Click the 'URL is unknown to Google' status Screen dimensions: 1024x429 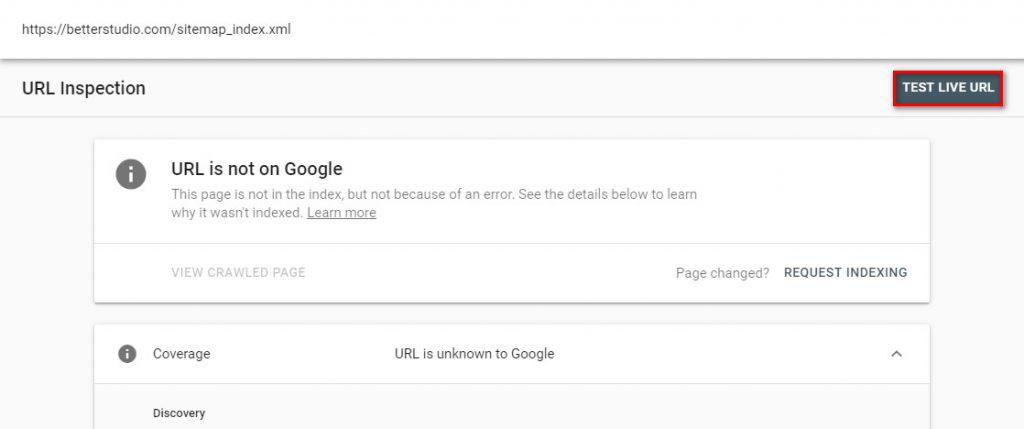click(474, 353)
